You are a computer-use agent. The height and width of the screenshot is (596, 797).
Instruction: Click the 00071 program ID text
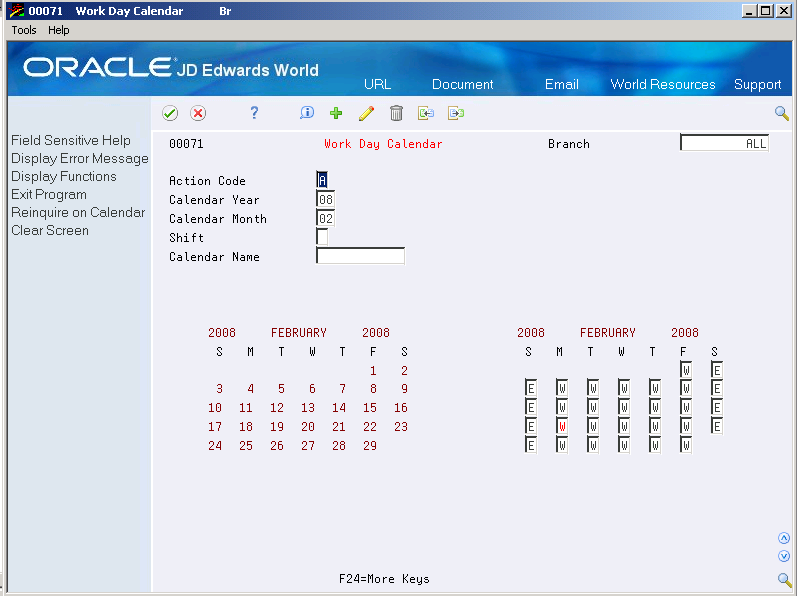186,144
